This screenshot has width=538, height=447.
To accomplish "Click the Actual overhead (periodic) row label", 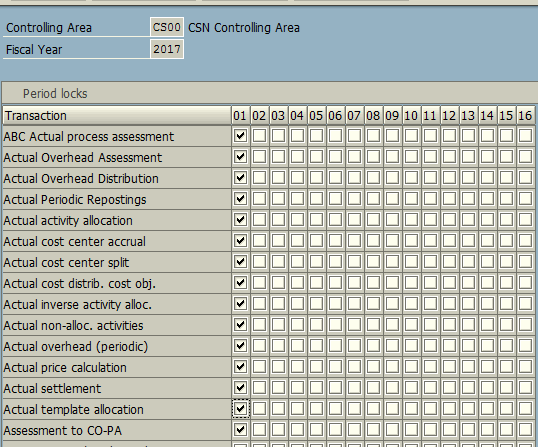I will 76,346.
